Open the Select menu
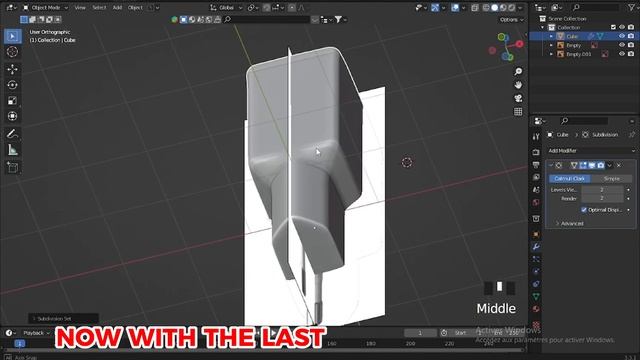Image resolution: width=640 pixels, height=360 pixels. coord(99,7)
